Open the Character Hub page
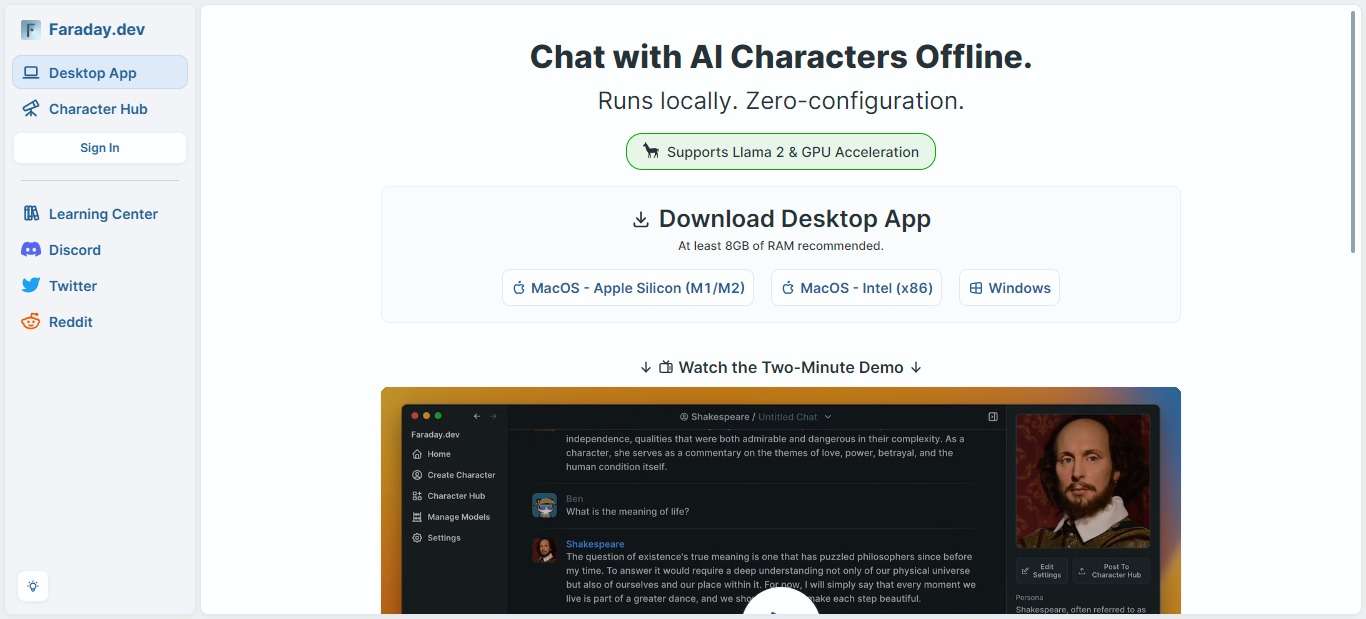 pos(98,109)
